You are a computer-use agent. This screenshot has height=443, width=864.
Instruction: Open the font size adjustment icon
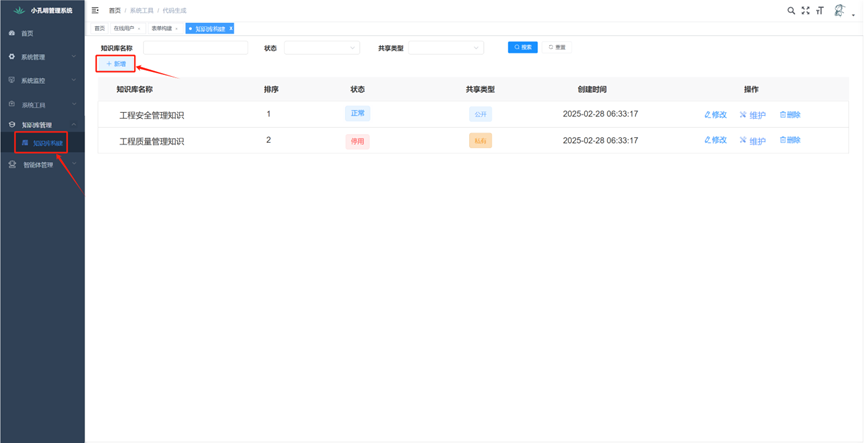point(820,10)
